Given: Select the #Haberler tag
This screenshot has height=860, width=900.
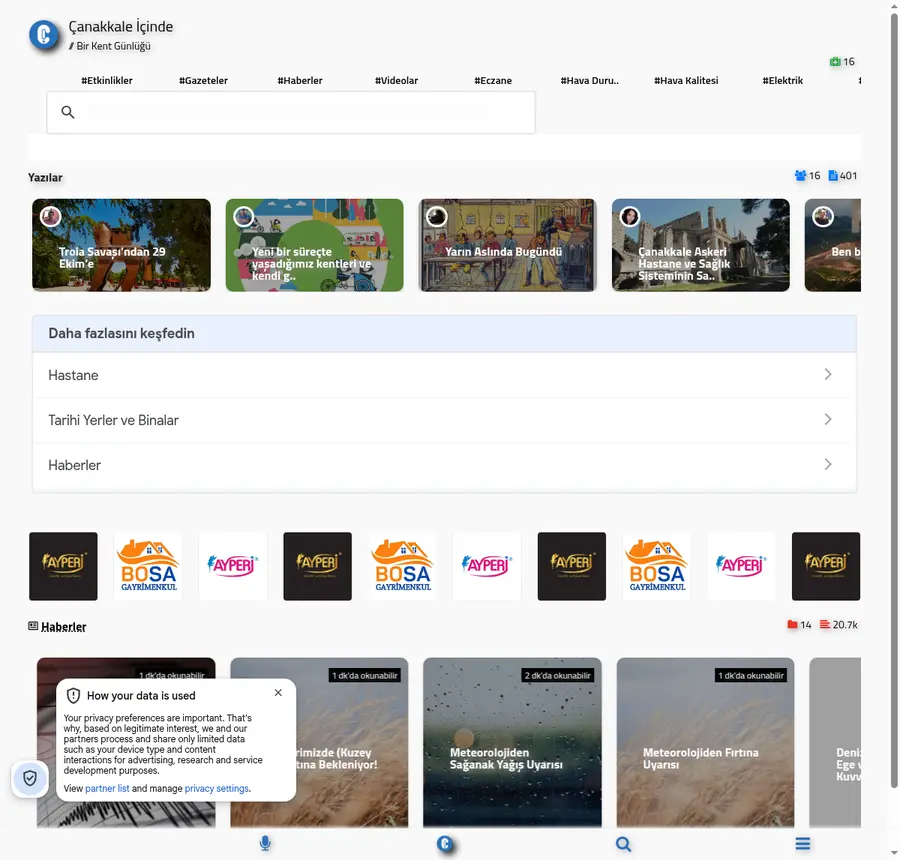Looking at the screenshot, I should 300,80.
